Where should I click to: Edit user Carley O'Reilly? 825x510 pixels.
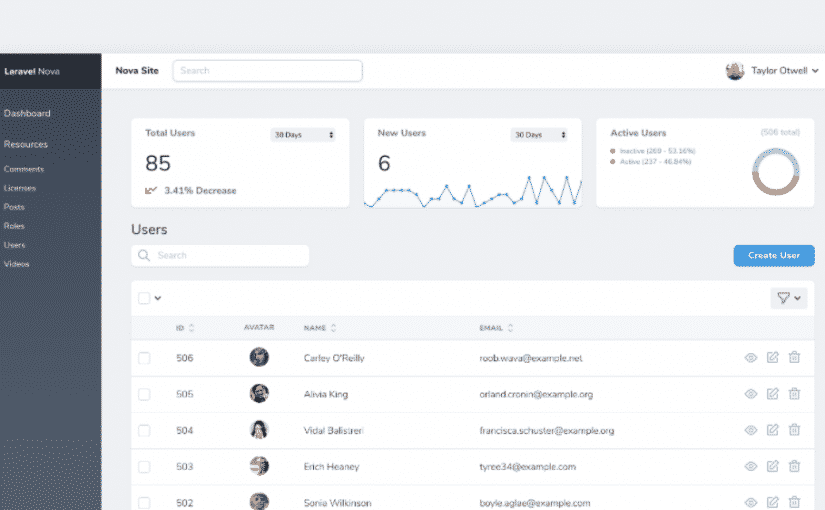772,357
